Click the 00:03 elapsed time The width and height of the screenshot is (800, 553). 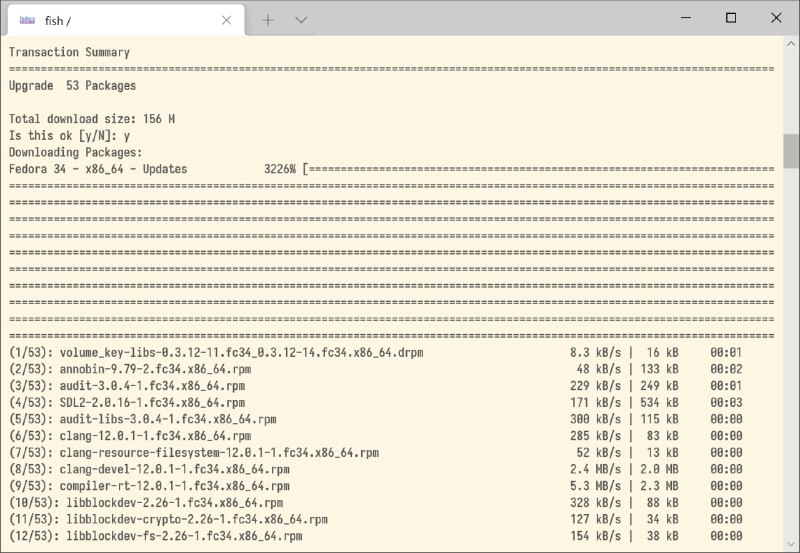click(x=726, y=403)
